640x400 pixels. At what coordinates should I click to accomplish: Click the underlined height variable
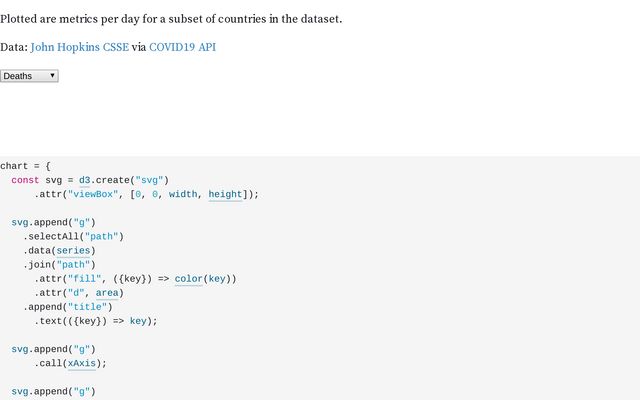[225, 194]
